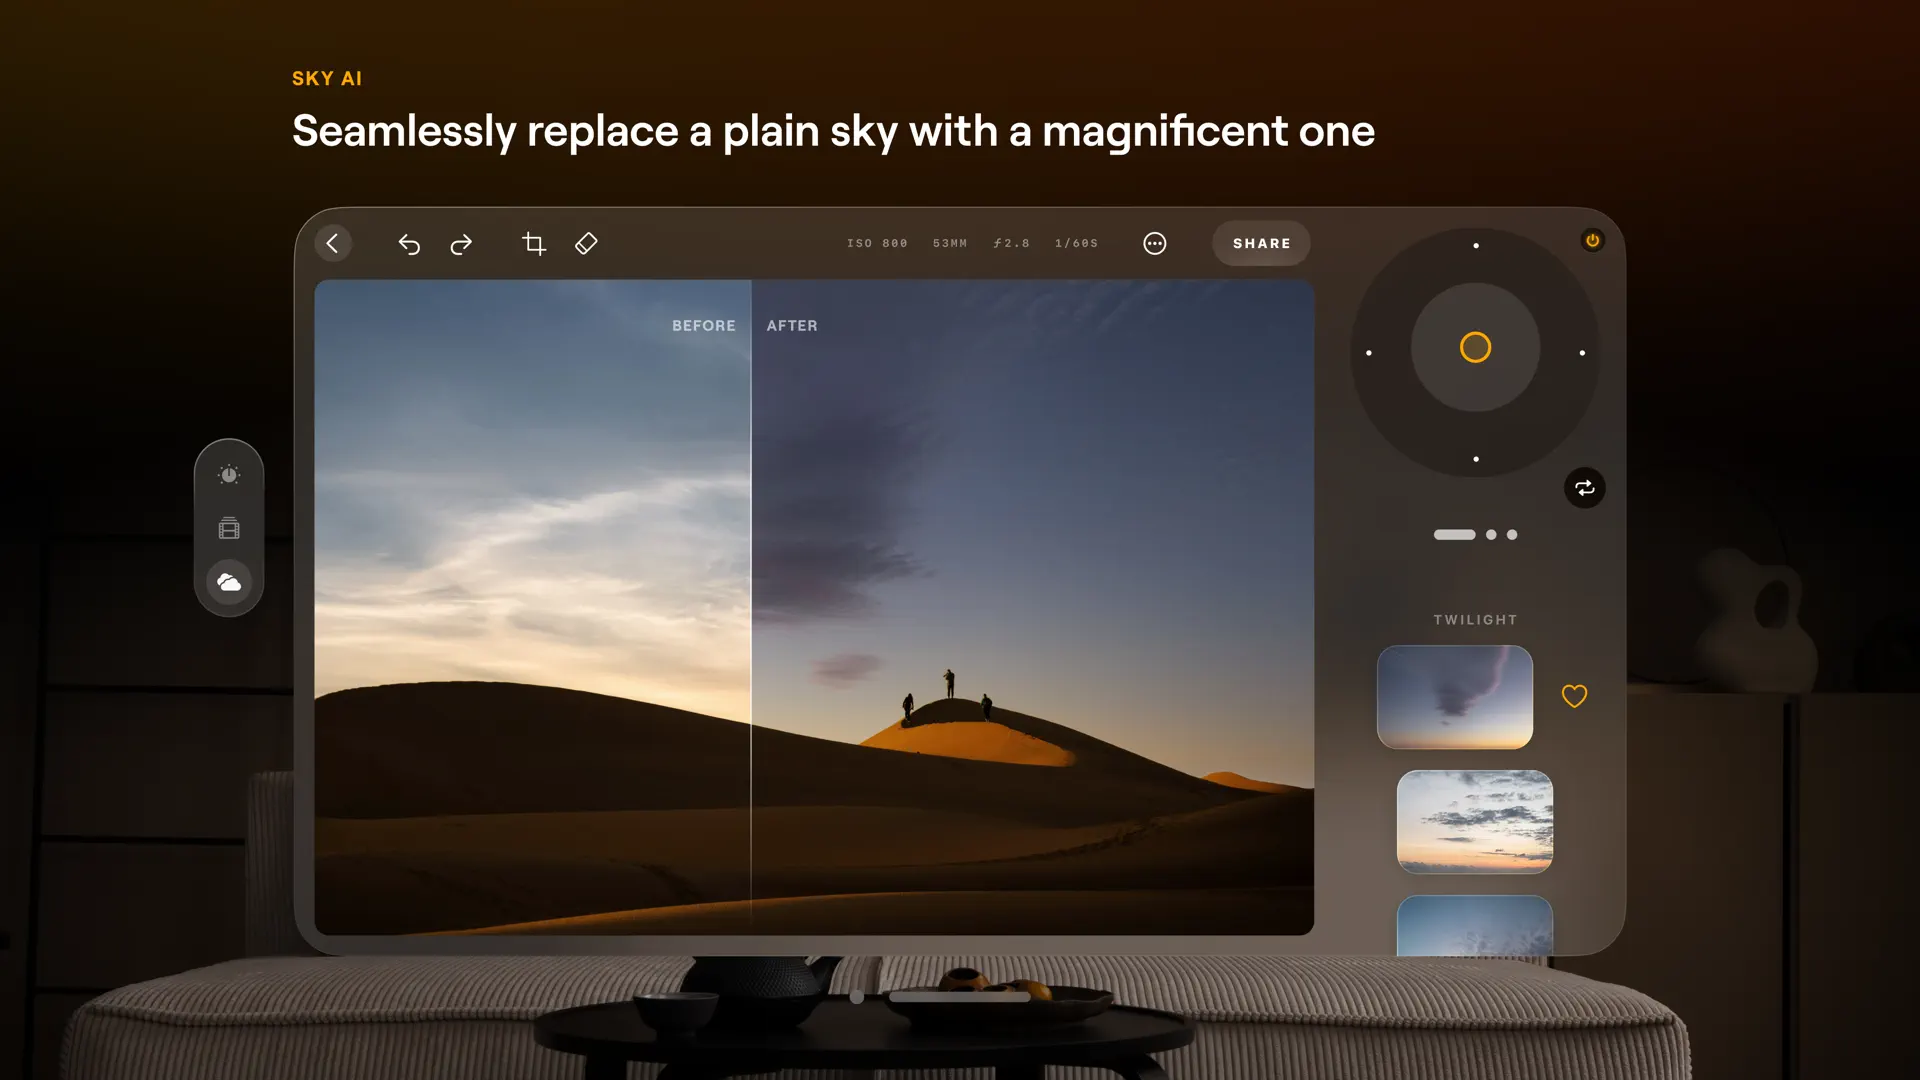This screenshot has width=1920, height=1080.
Task: Toggle the power switch in the top right
Action: coord(1592,240)
